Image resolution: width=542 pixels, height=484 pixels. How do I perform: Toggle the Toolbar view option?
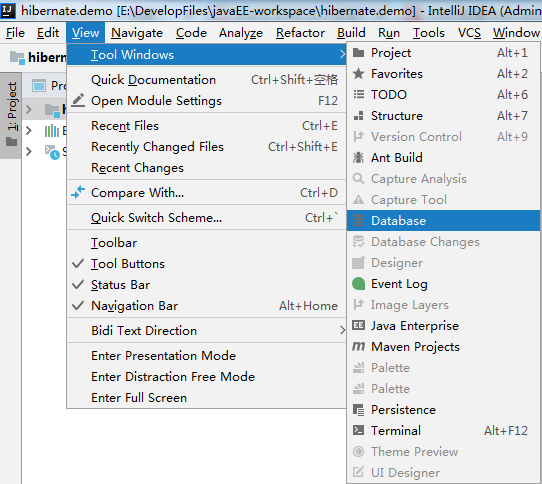(206, 243)
